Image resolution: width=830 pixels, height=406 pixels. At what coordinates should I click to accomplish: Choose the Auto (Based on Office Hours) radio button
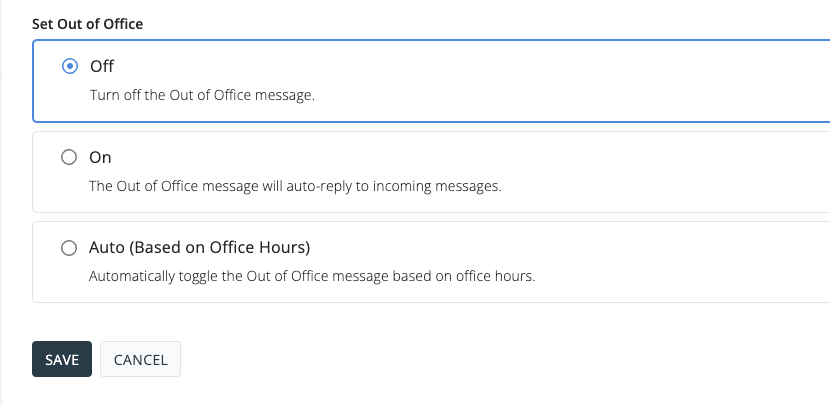pyautogui.click(x=69, y=247)
